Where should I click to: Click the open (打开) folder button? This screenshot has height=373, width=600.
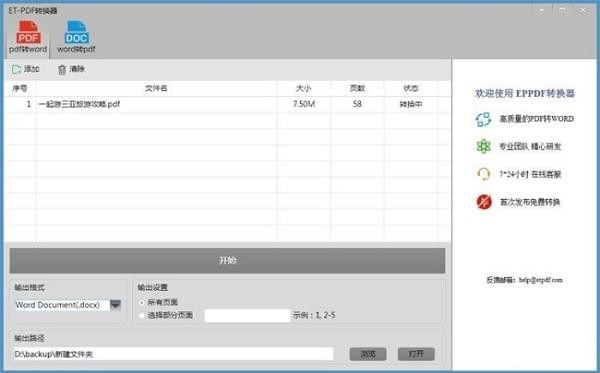(416, 354)
